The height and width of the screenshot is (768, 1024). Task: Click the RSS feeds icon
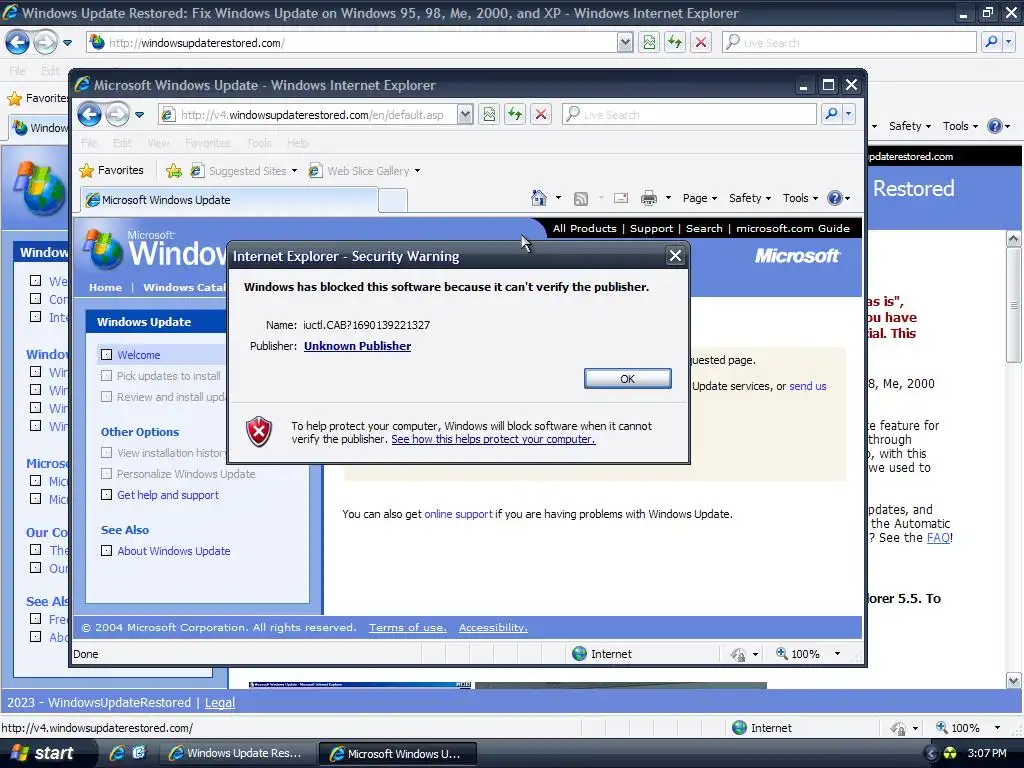click(581, 199)
